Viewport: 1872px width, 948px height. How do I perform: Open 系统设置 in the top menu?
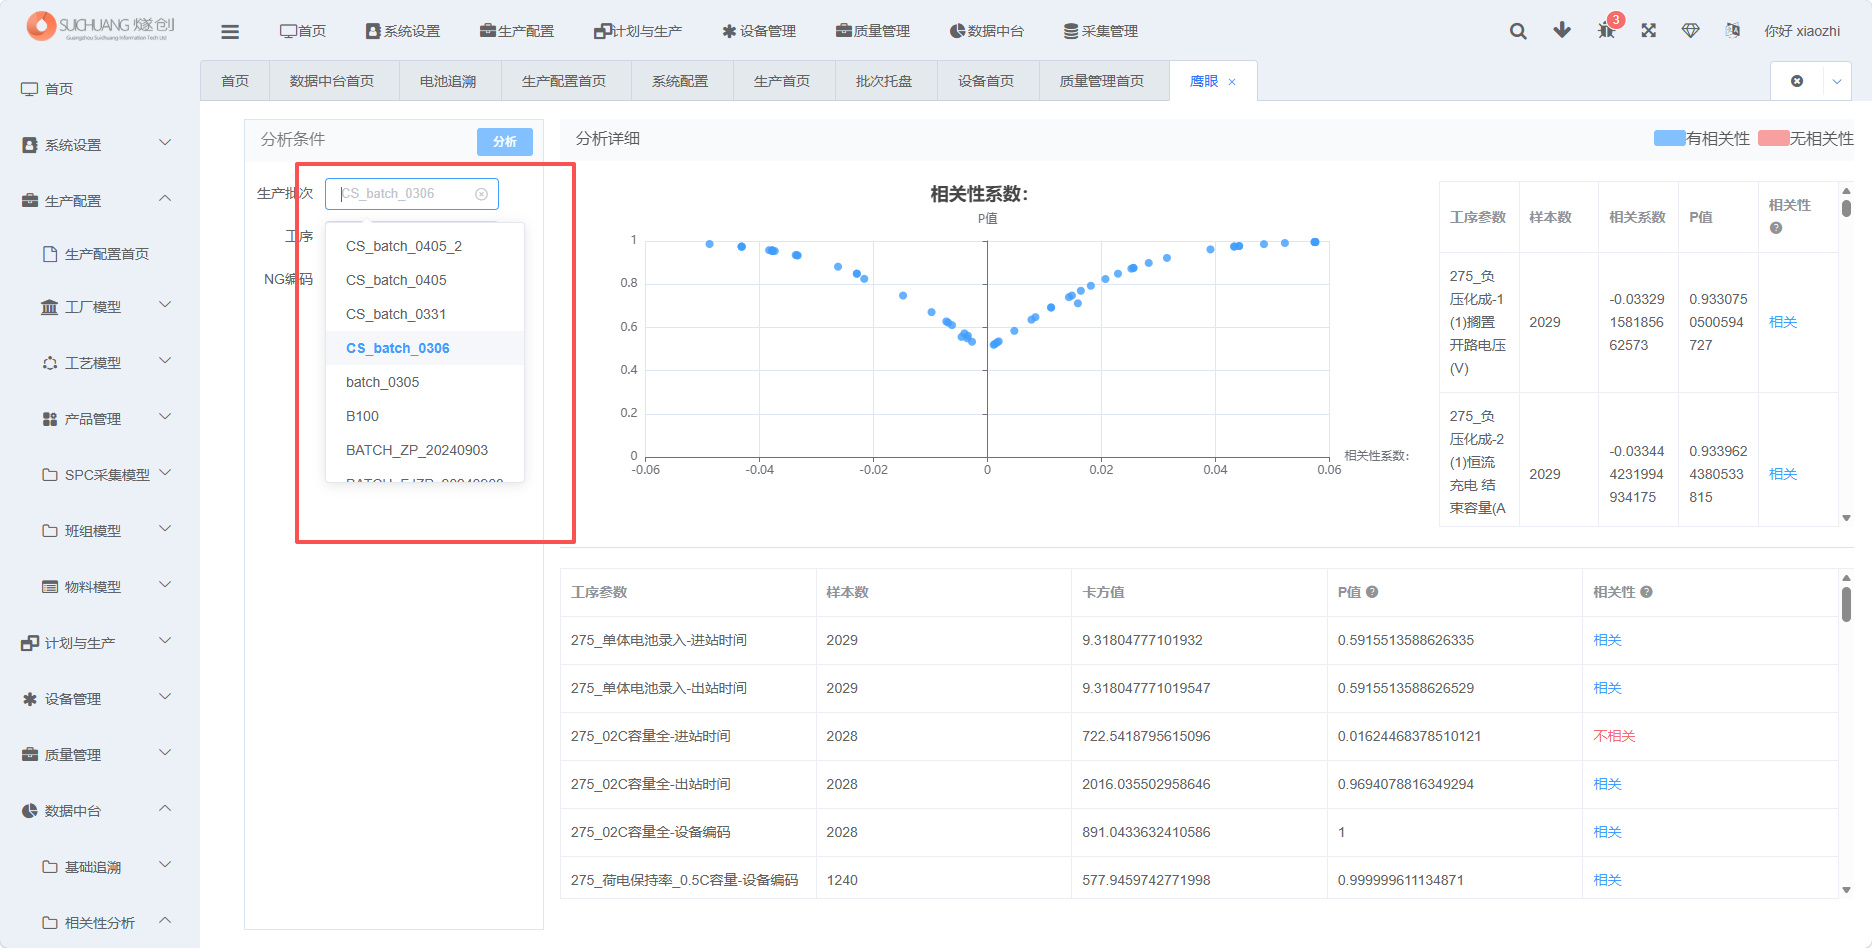tap(402, 31)
